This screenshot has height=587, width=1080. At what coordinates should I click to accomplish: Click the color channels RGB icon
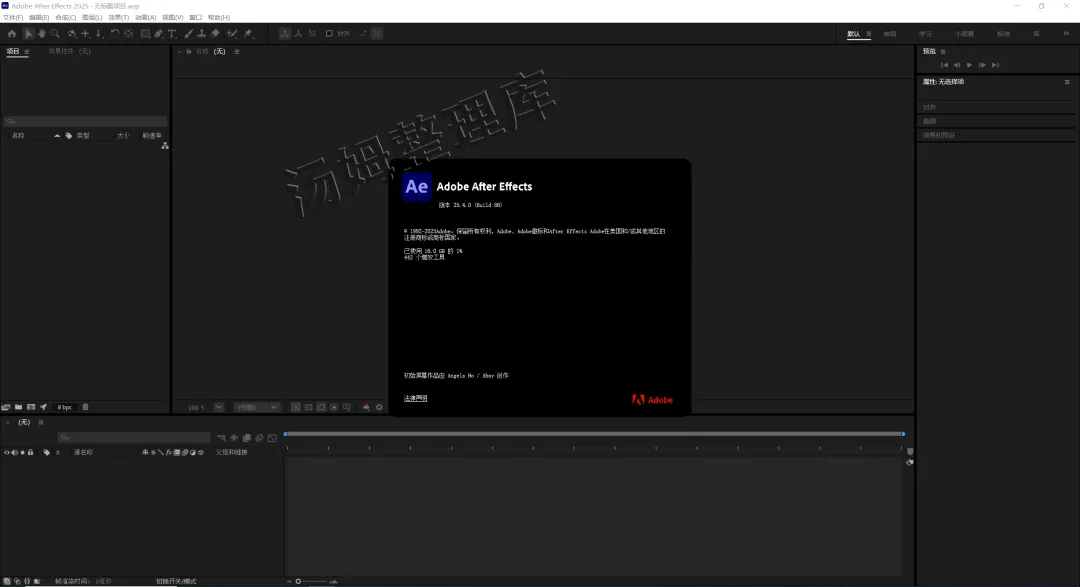pyautogui.click(x=366, y=407)
